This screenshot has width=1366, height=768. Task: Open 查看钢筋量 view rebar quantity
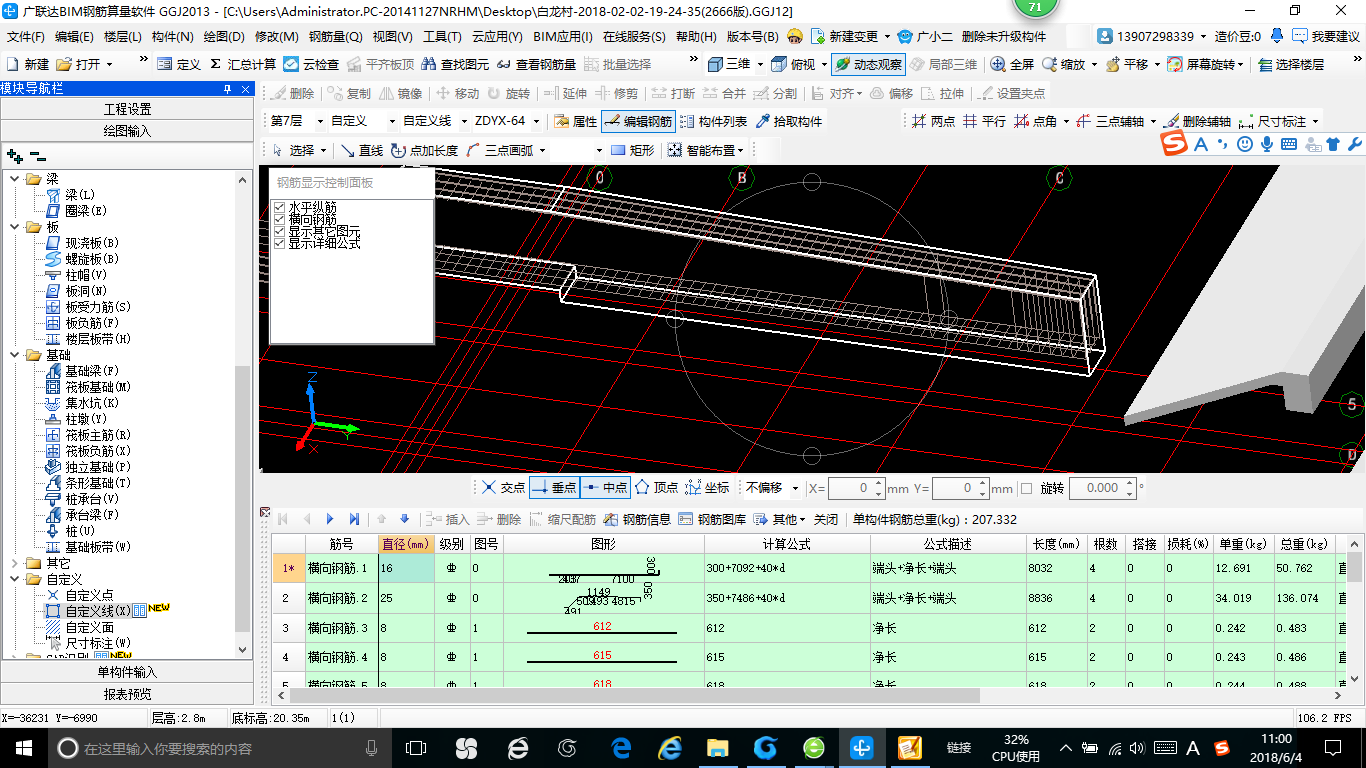click(537, 64)
